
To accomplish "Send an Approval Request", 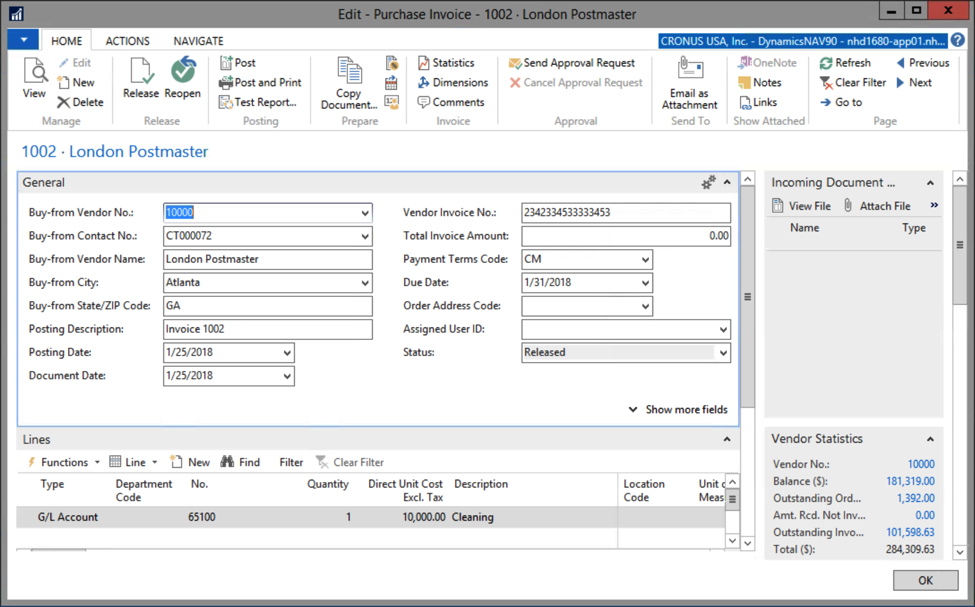I will tap(572, 63).
